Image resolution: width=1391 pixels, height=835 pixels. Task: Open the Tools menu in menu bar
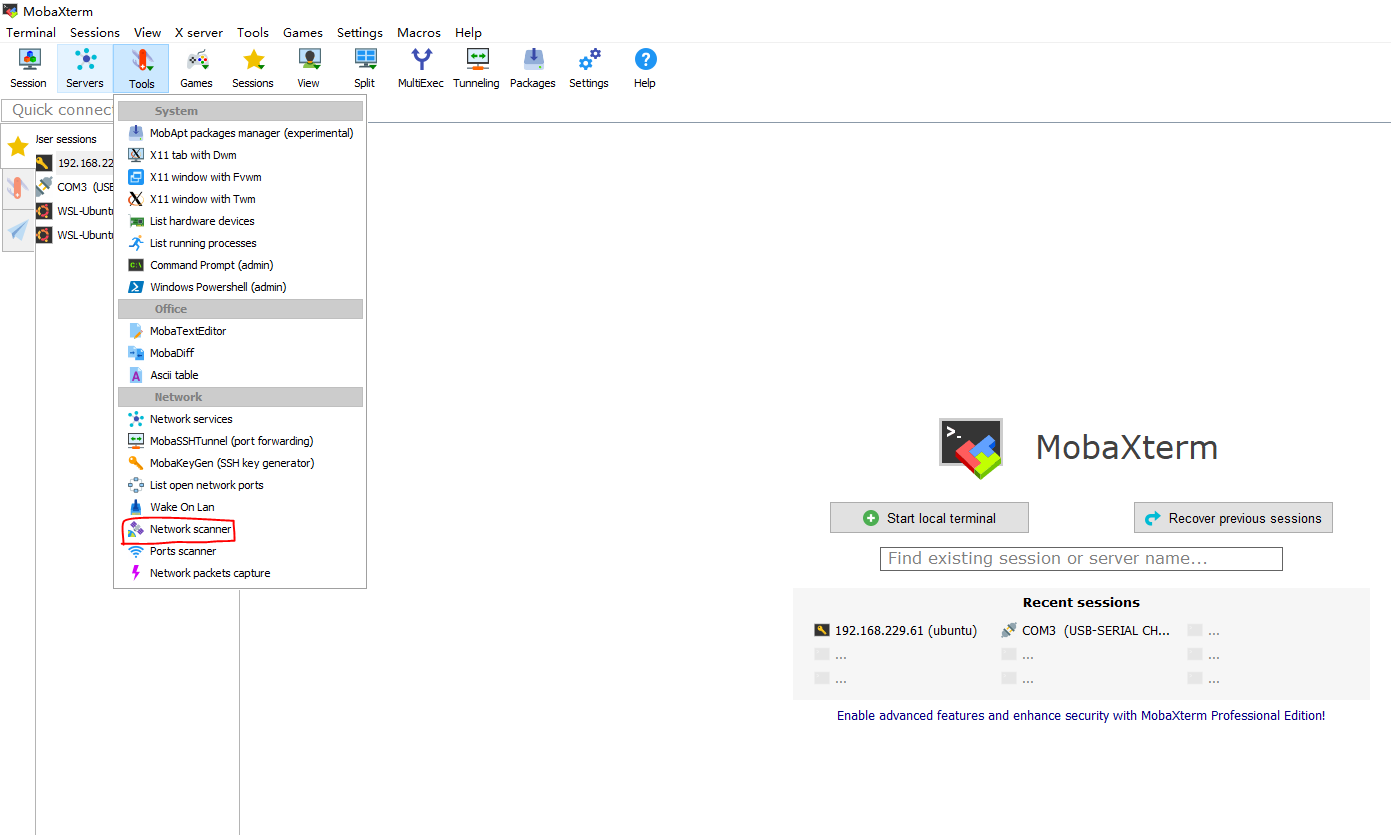point(253,32)
